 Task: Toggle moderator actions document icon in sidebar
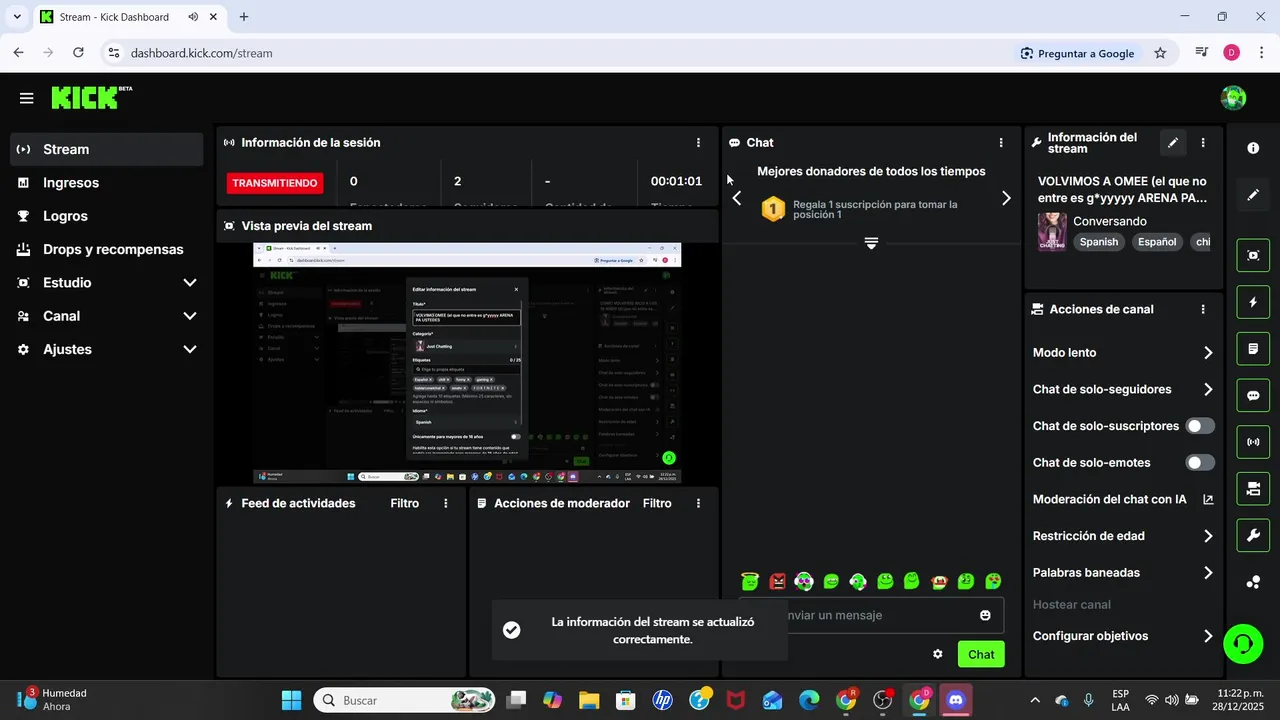point(1253,349)
